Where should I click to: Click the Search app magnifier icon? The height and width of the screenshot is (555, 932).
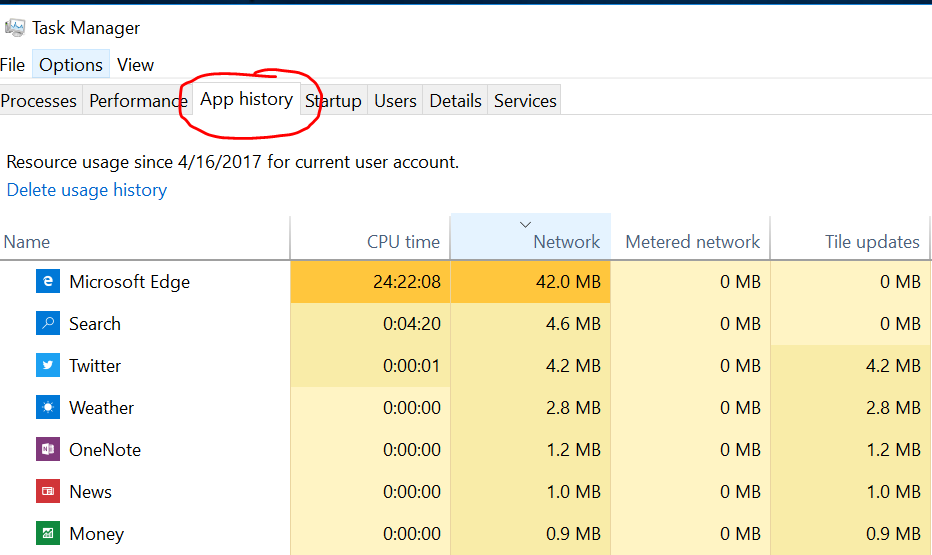click(x=48, y=323)
